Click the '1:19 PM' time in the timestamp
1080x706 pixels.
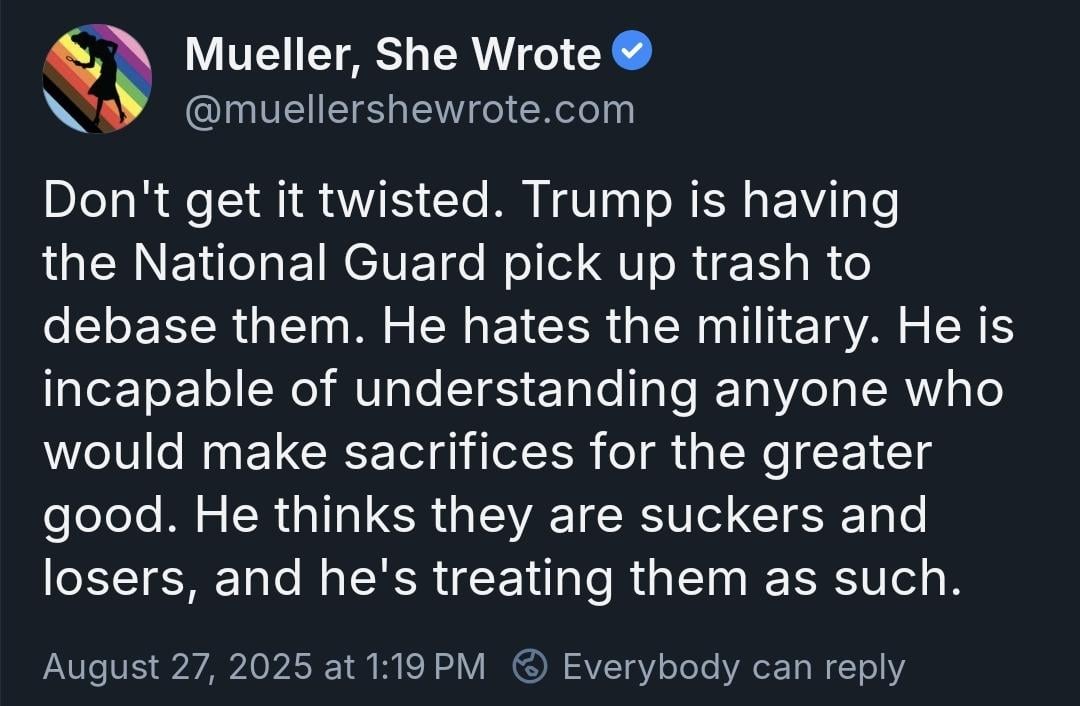tap(425, 667)
